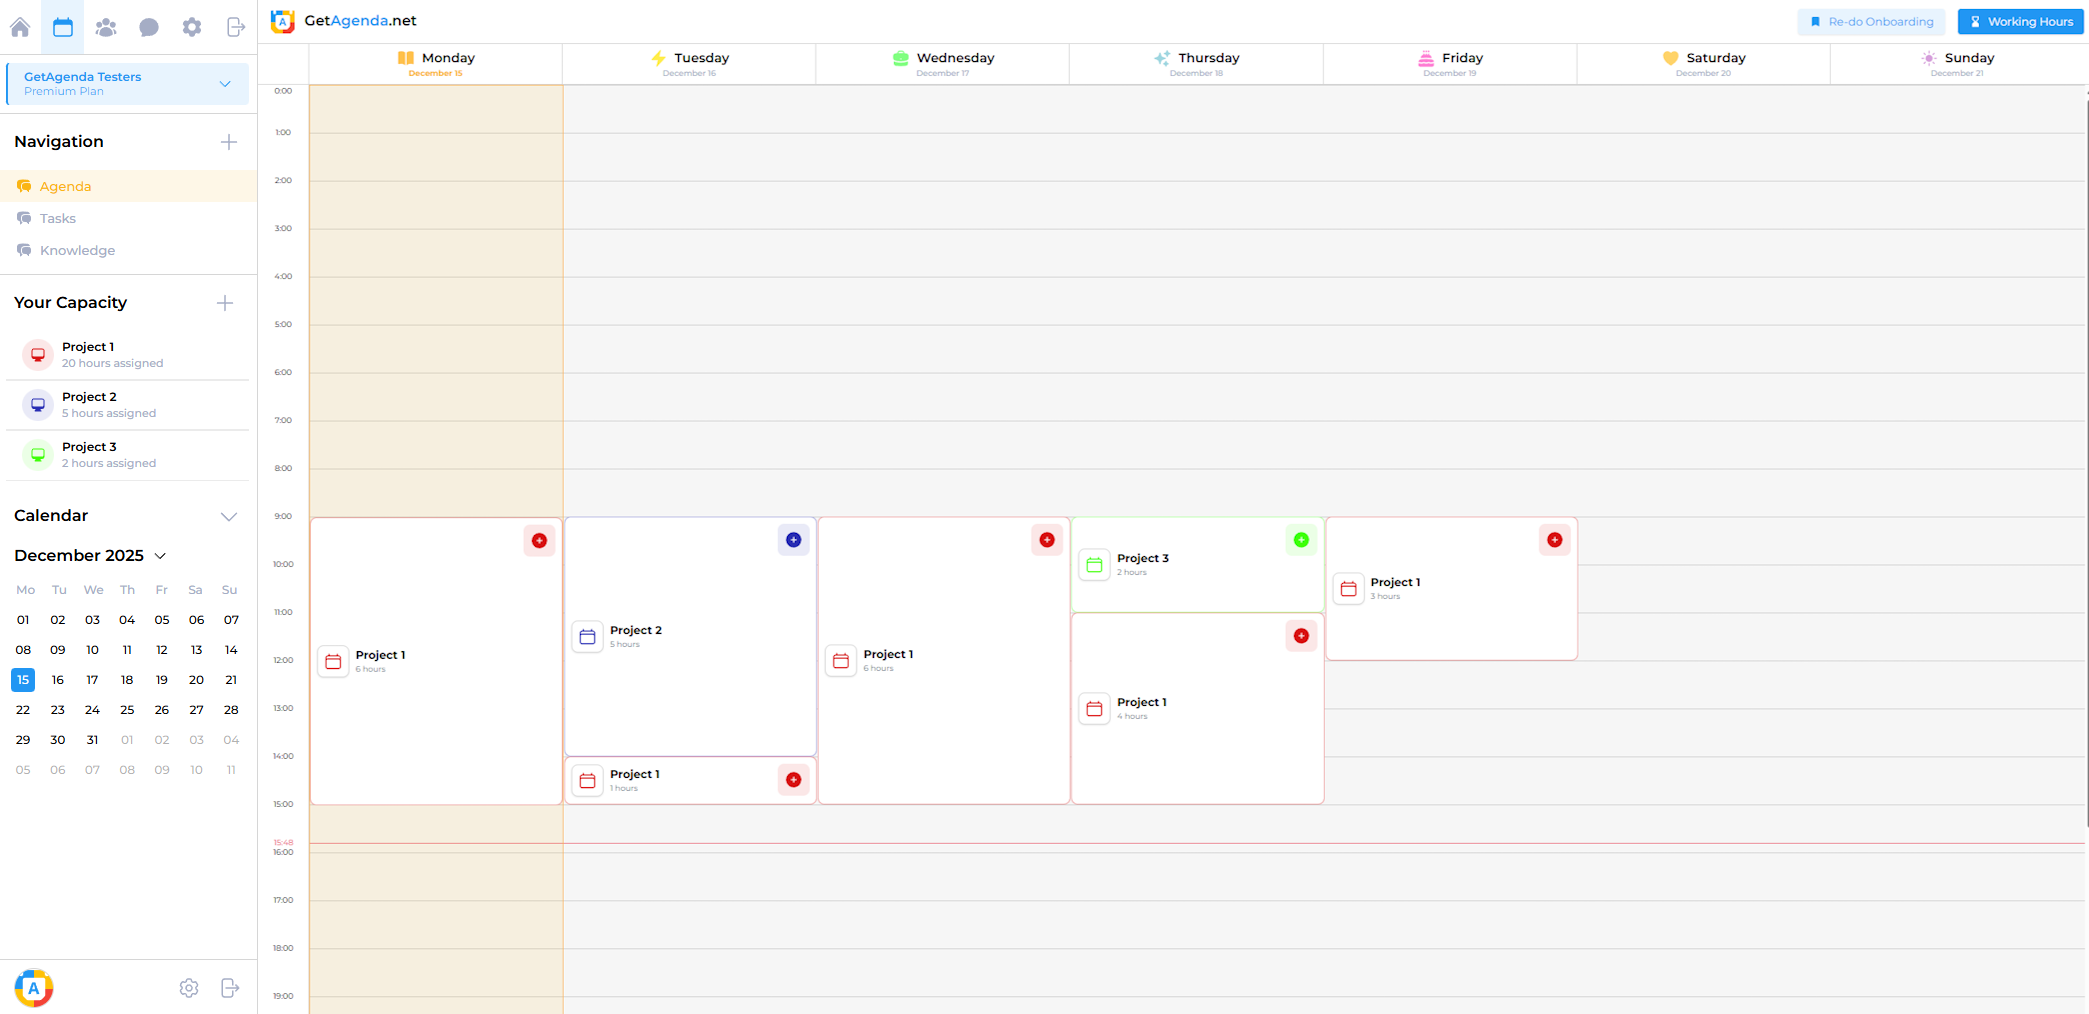Click the Project 1 red capacity icon
Image resolution: width=2089 pixels, height=1014 pixels.
click(x=38, y=354)
